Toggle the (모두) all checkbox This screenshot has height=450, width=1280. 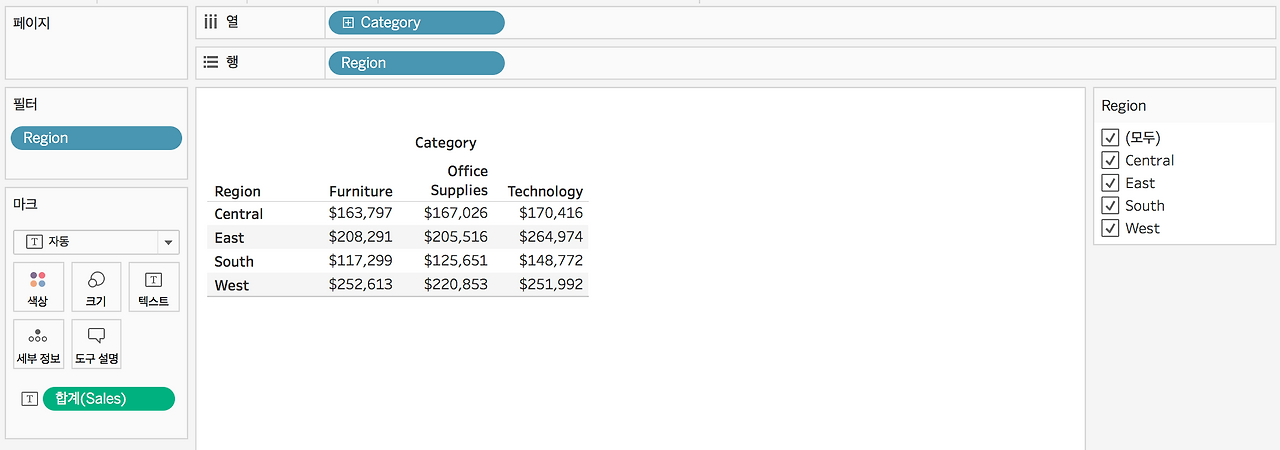point(1109,138)
